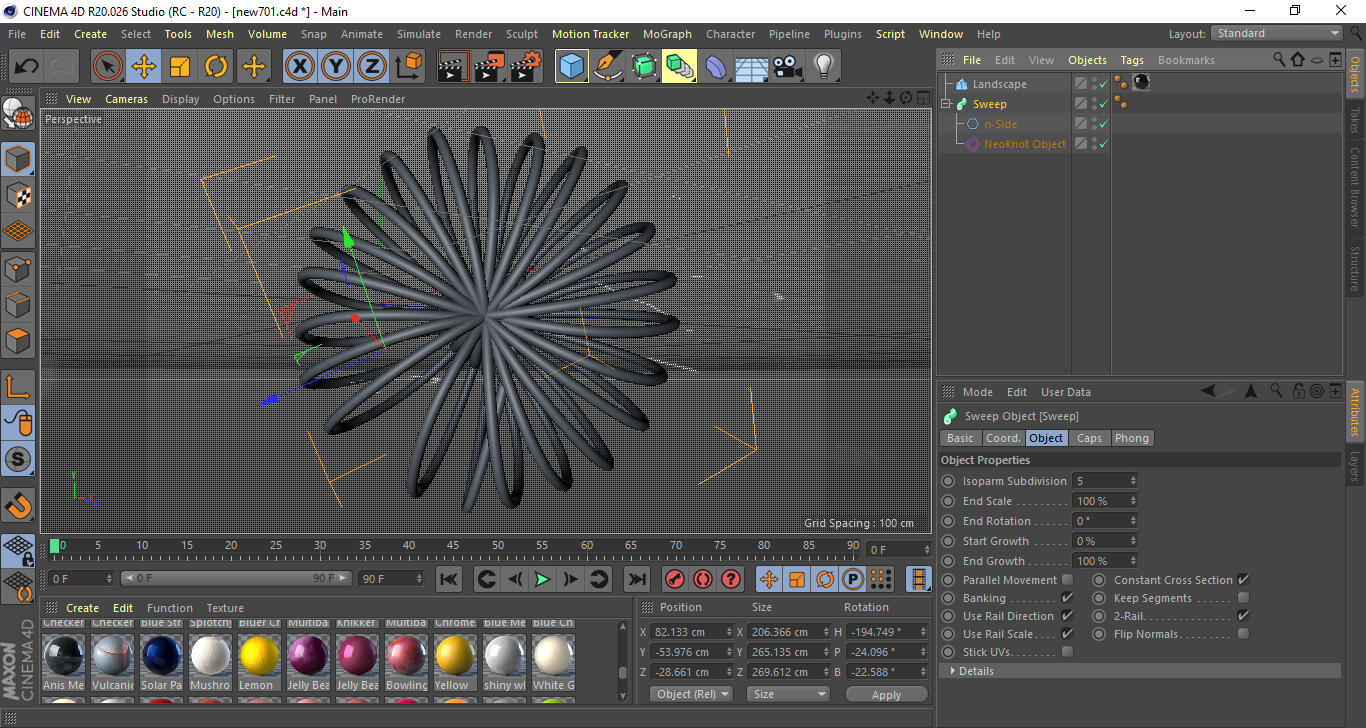1366x728 pixels.
Task: Click the Coordinate System icon
Action: click(409, 67)
